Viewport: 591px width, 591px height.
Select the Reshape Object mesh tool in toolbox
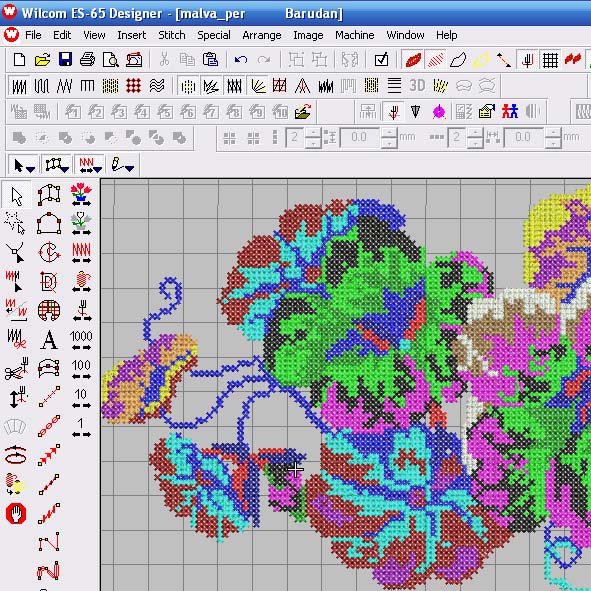click(x=49, y=194)
